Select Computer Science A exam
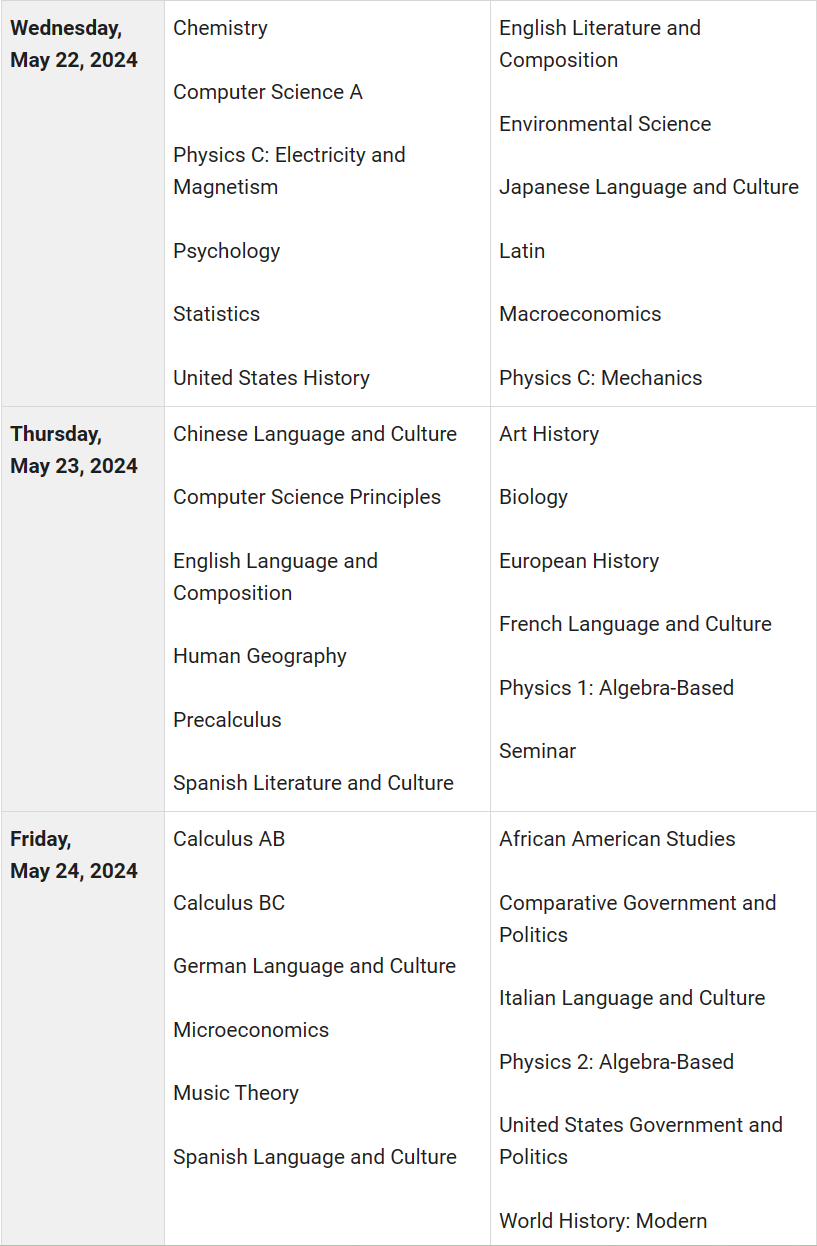 (x=267, y=92)
